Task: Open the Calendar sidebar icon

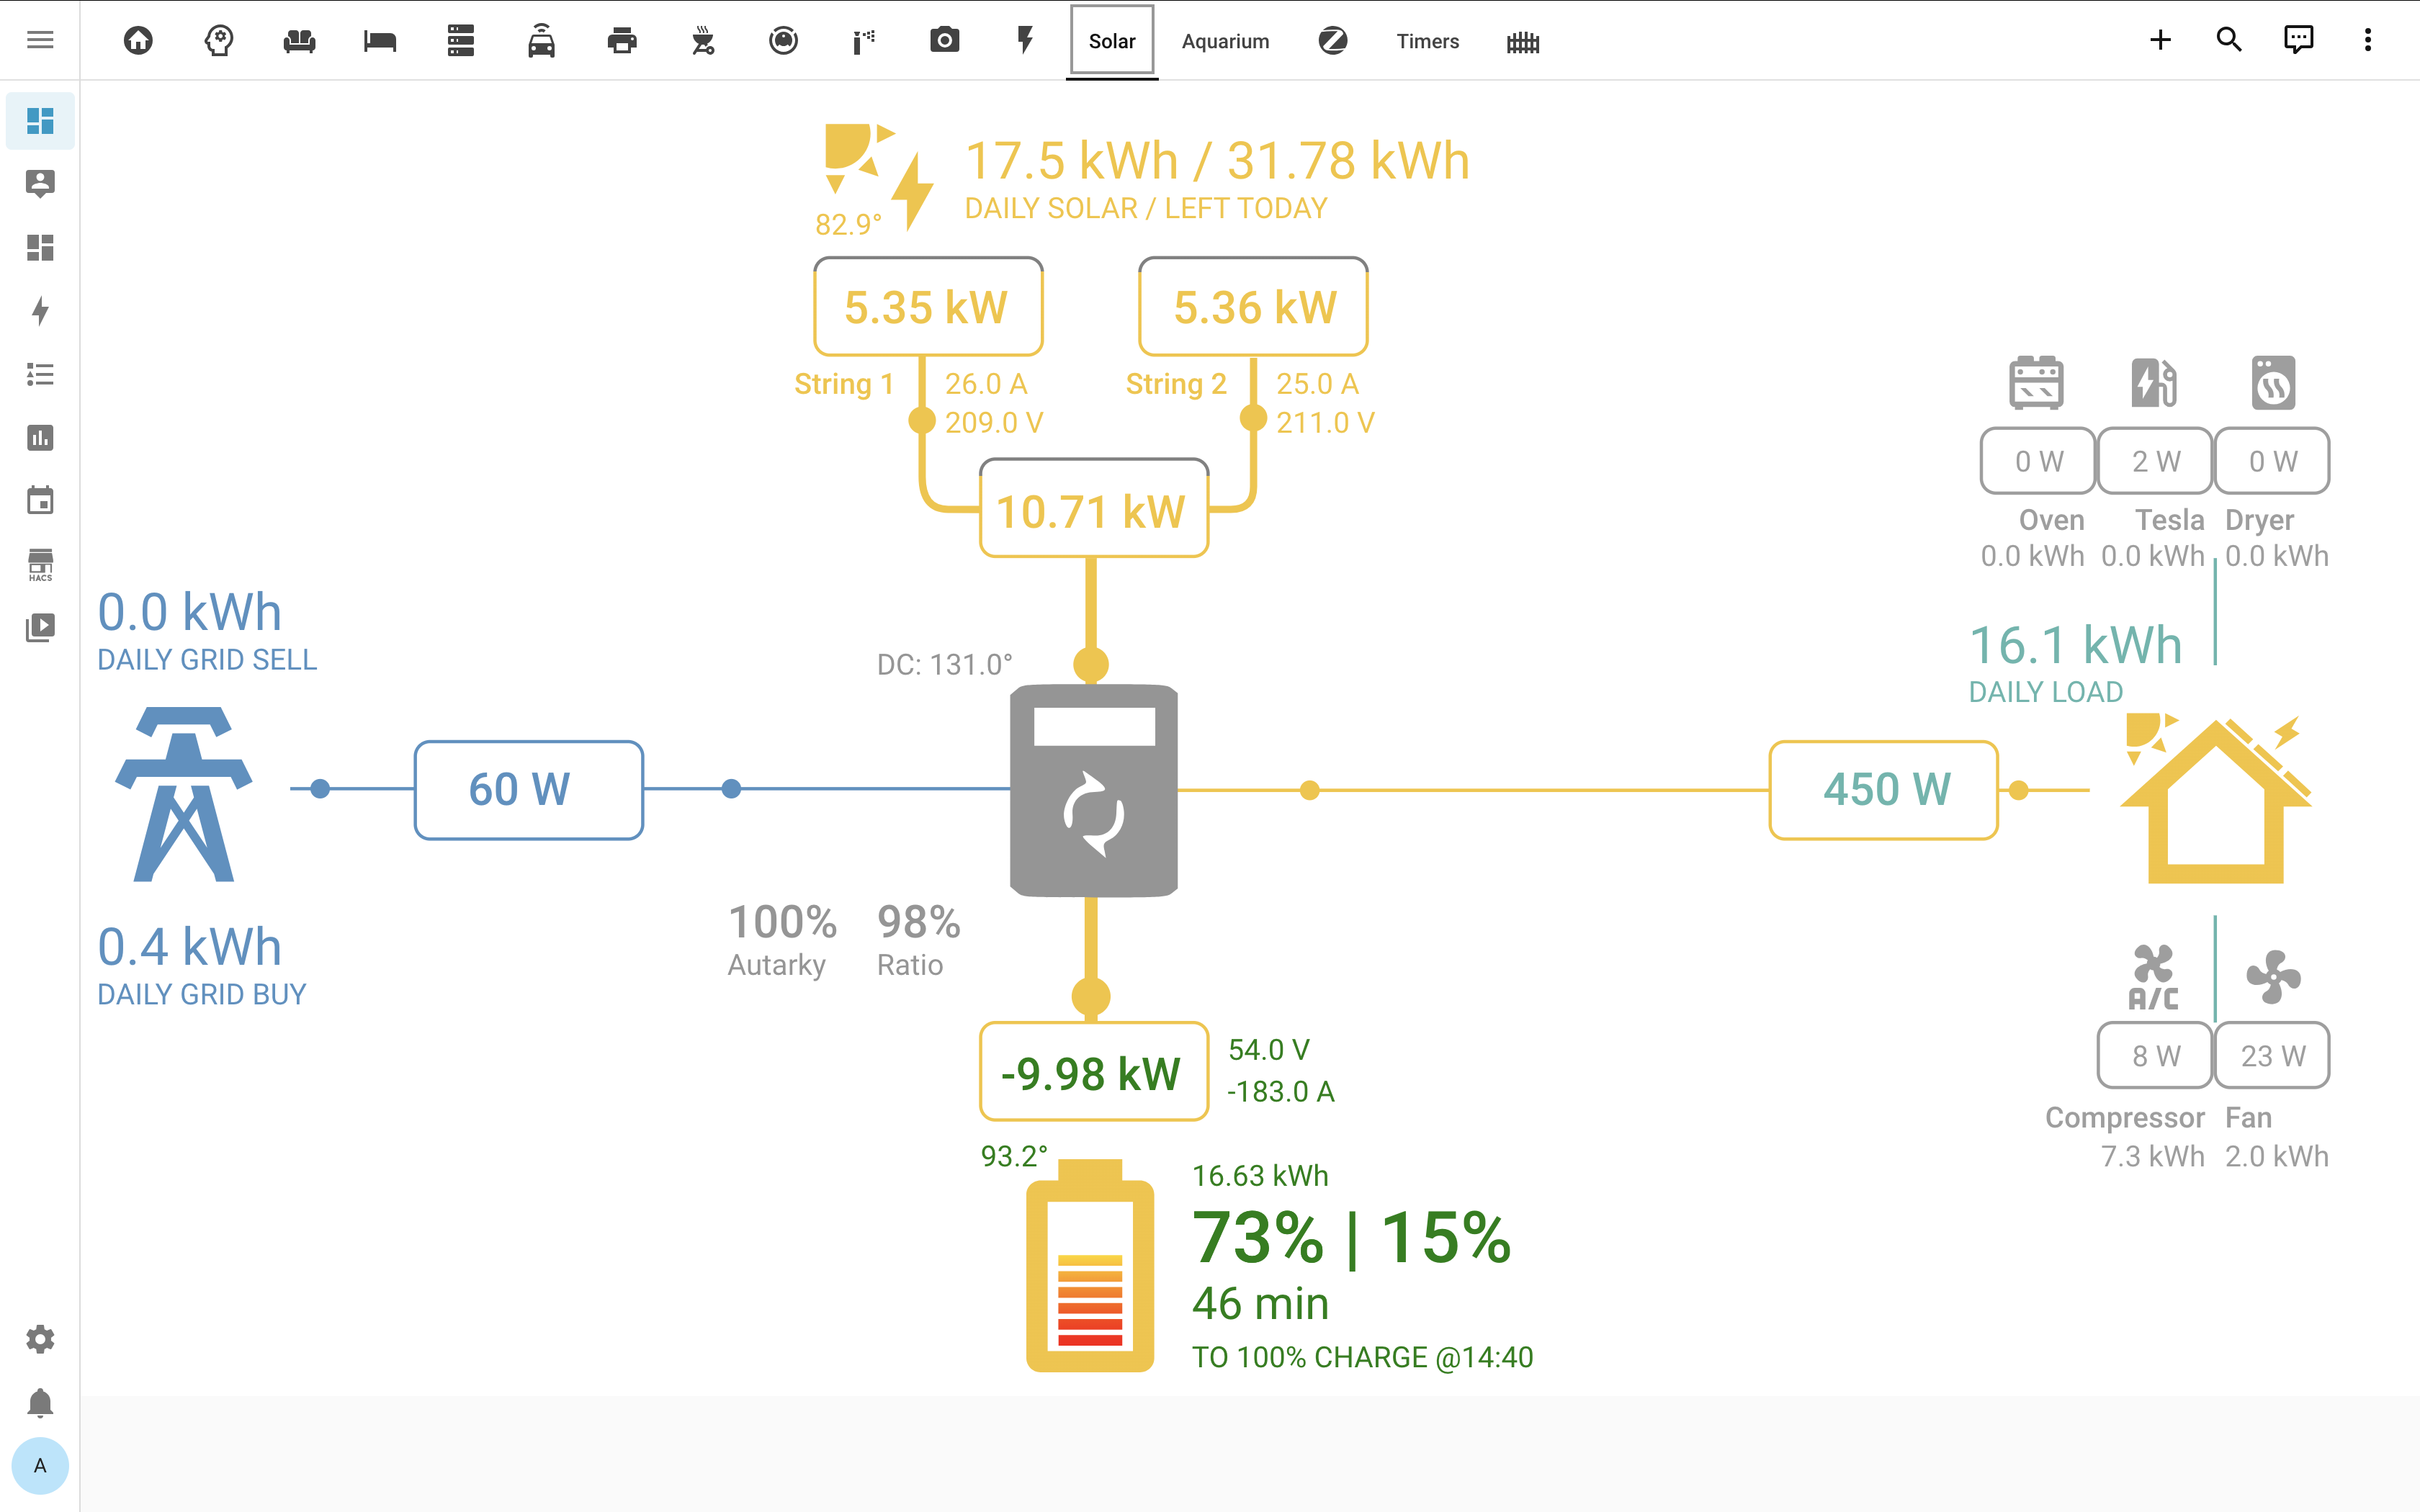Action: coord(40,500)
